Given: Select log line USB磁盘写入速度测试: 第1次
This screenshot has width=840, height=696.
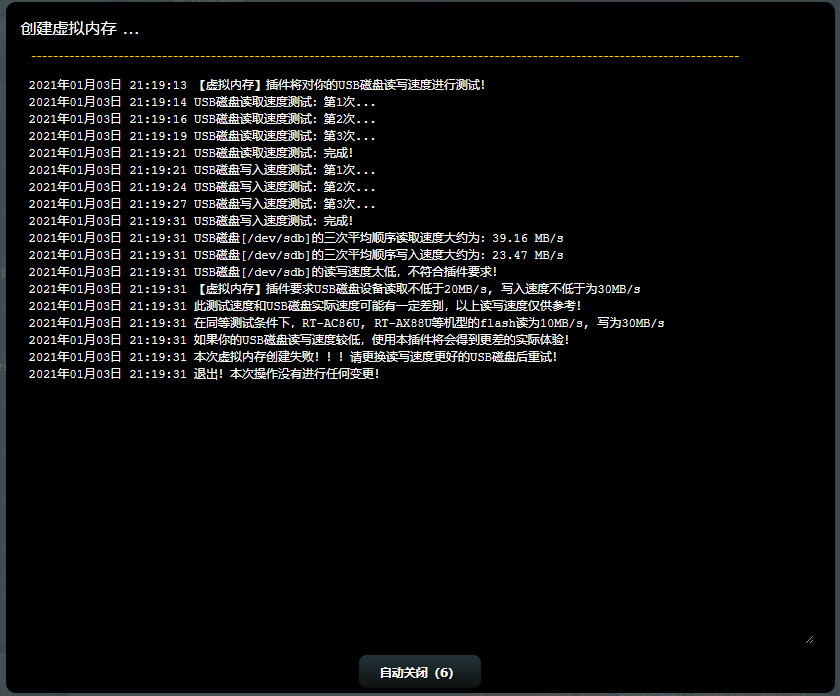Looking at the screenshot, I should (x=202, y=170).
